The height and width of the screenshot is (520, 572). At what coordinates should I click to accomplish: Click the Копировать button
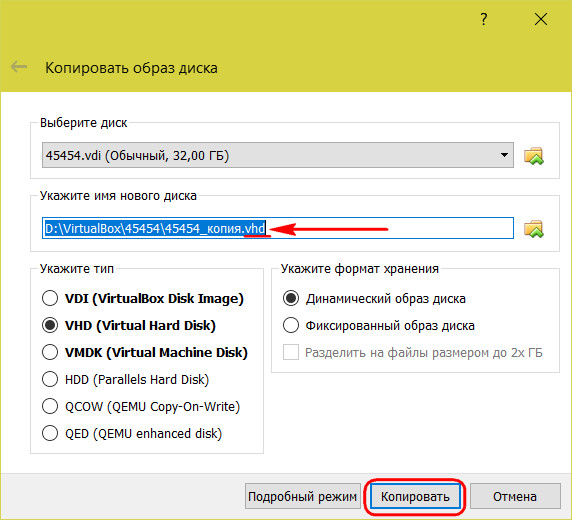[415, 496]
